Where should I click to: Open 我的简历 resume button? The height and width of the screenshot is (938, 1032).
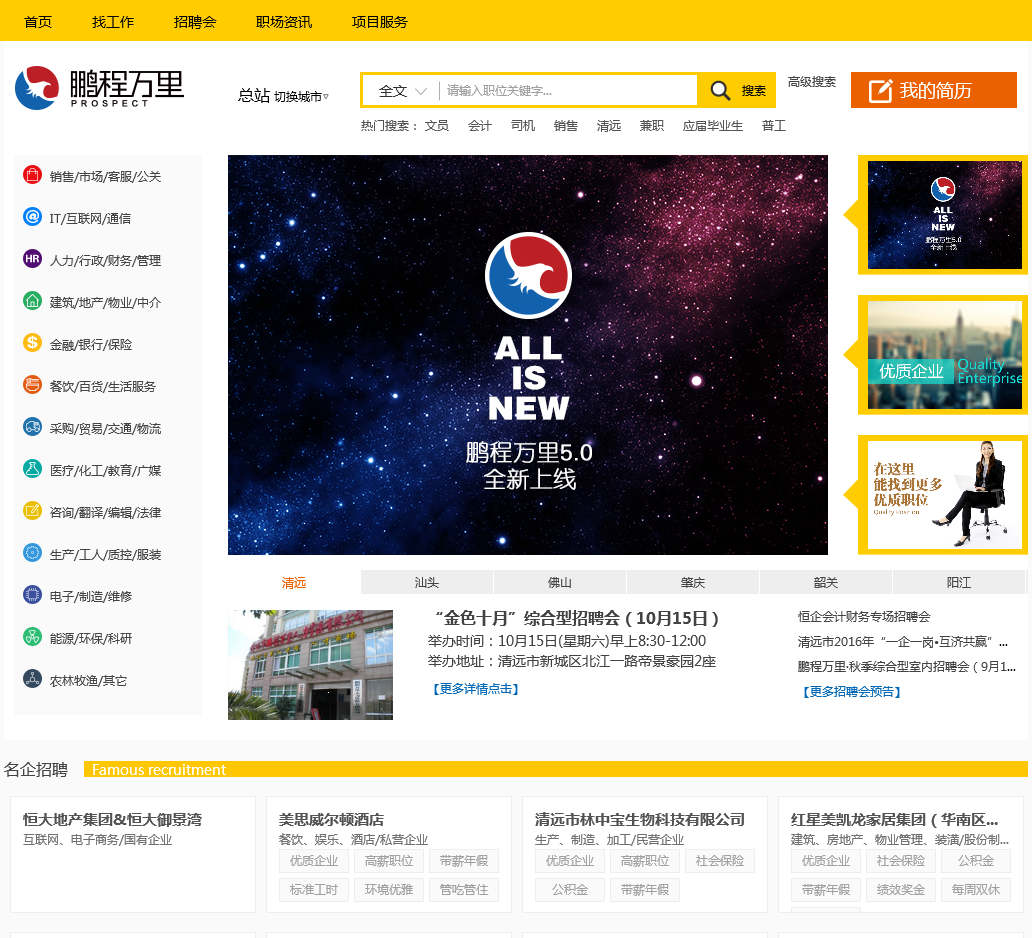click(x=933, y=90)
